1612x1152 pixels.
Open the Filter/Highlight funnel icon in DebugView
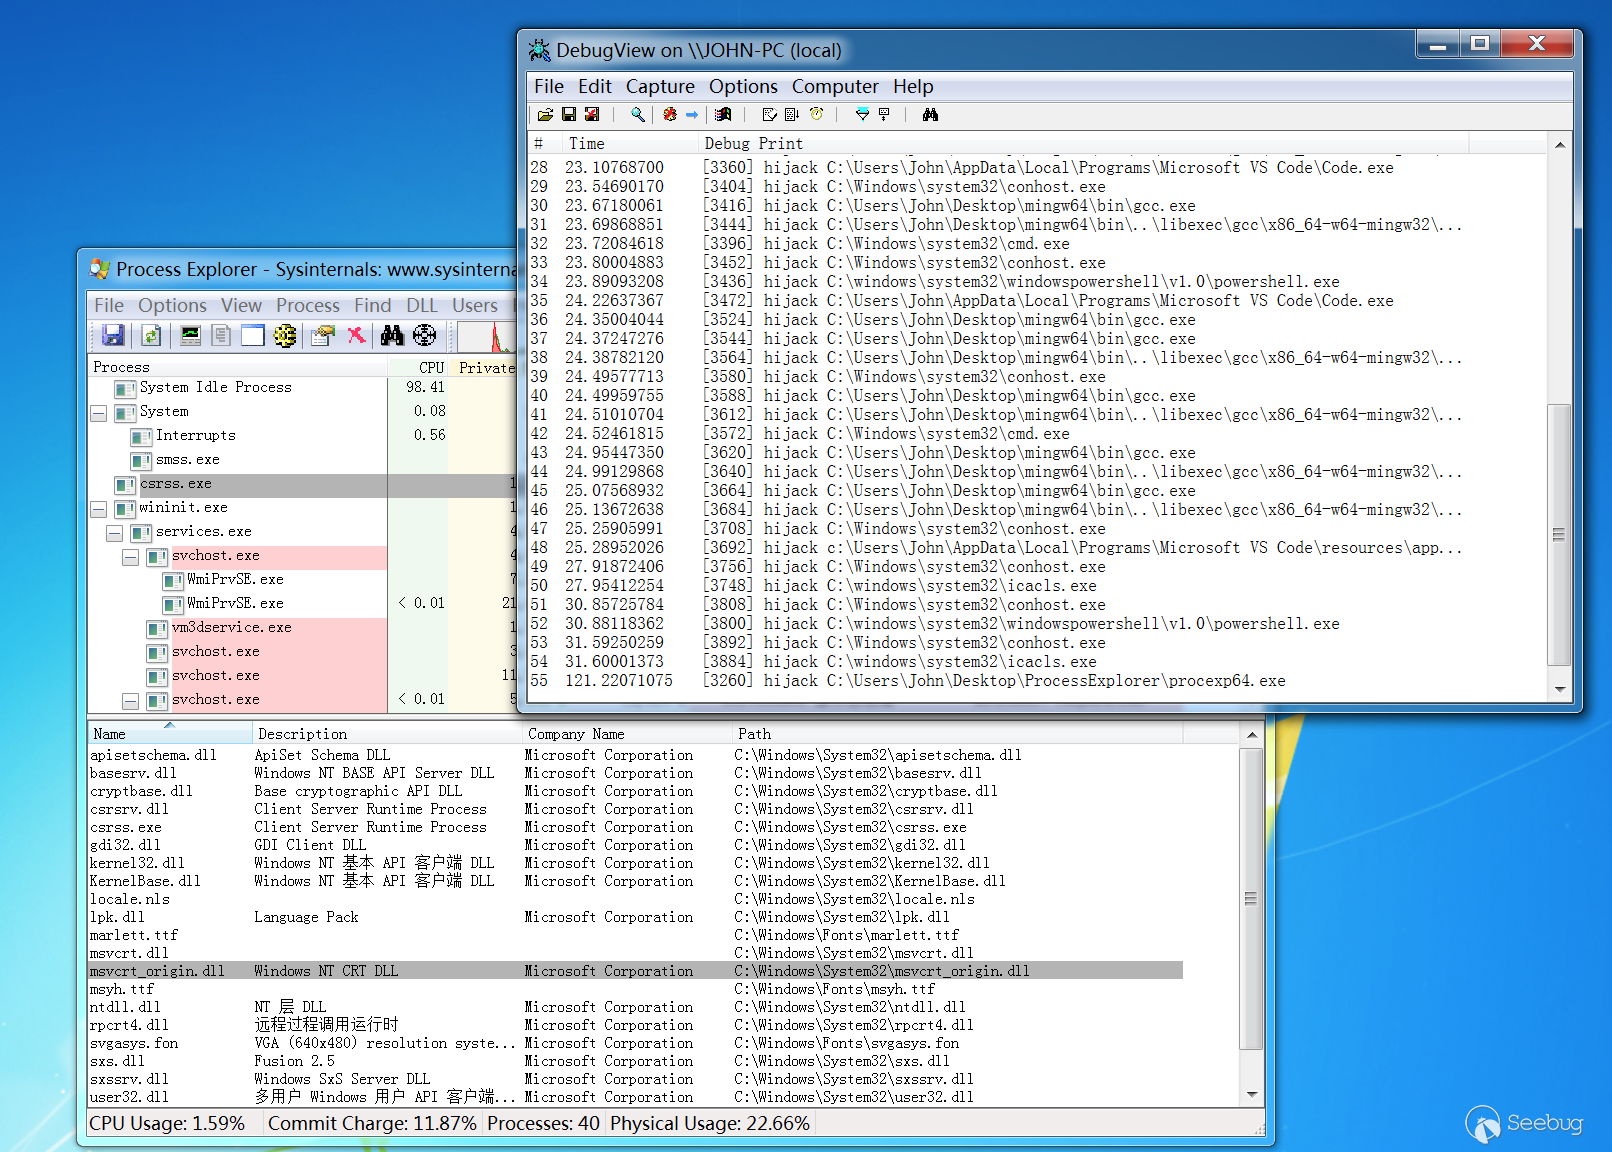click(x=862, y=115)
